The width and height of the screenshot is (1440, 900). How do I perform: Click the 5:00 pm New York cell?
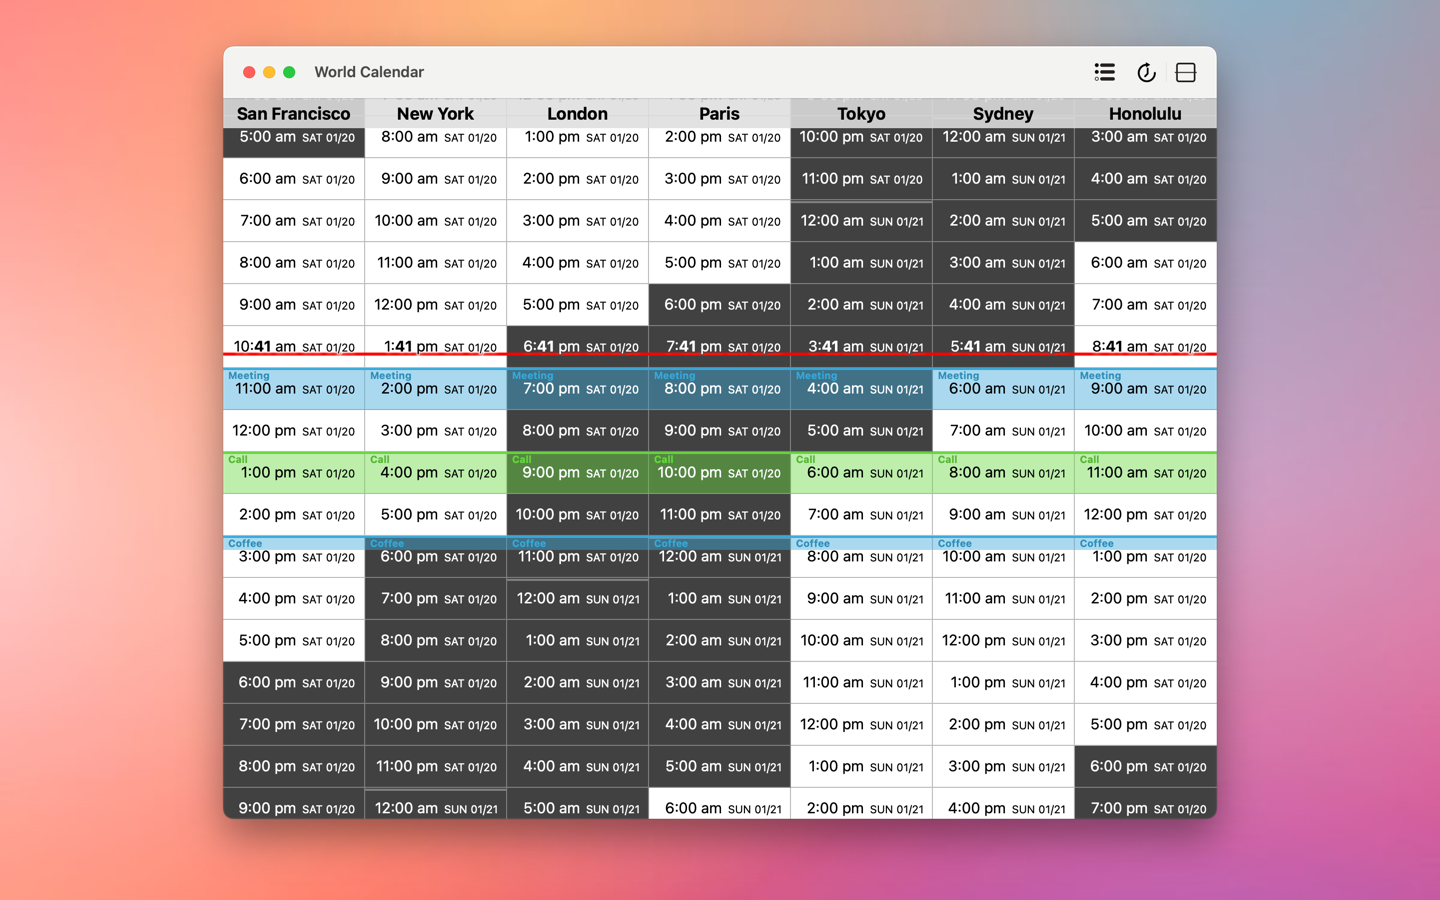pyautogui.click(x=436, y=515)
